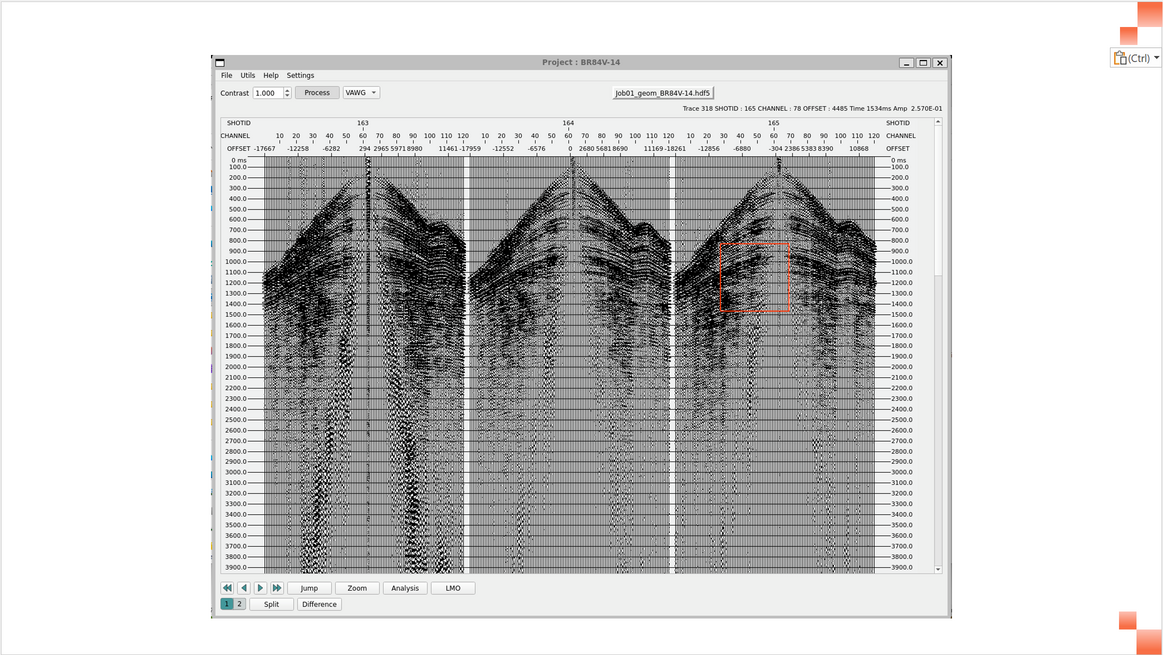Click the clipboard paste options icon
The image size is (1163, 655).
tap(1120, 58)
